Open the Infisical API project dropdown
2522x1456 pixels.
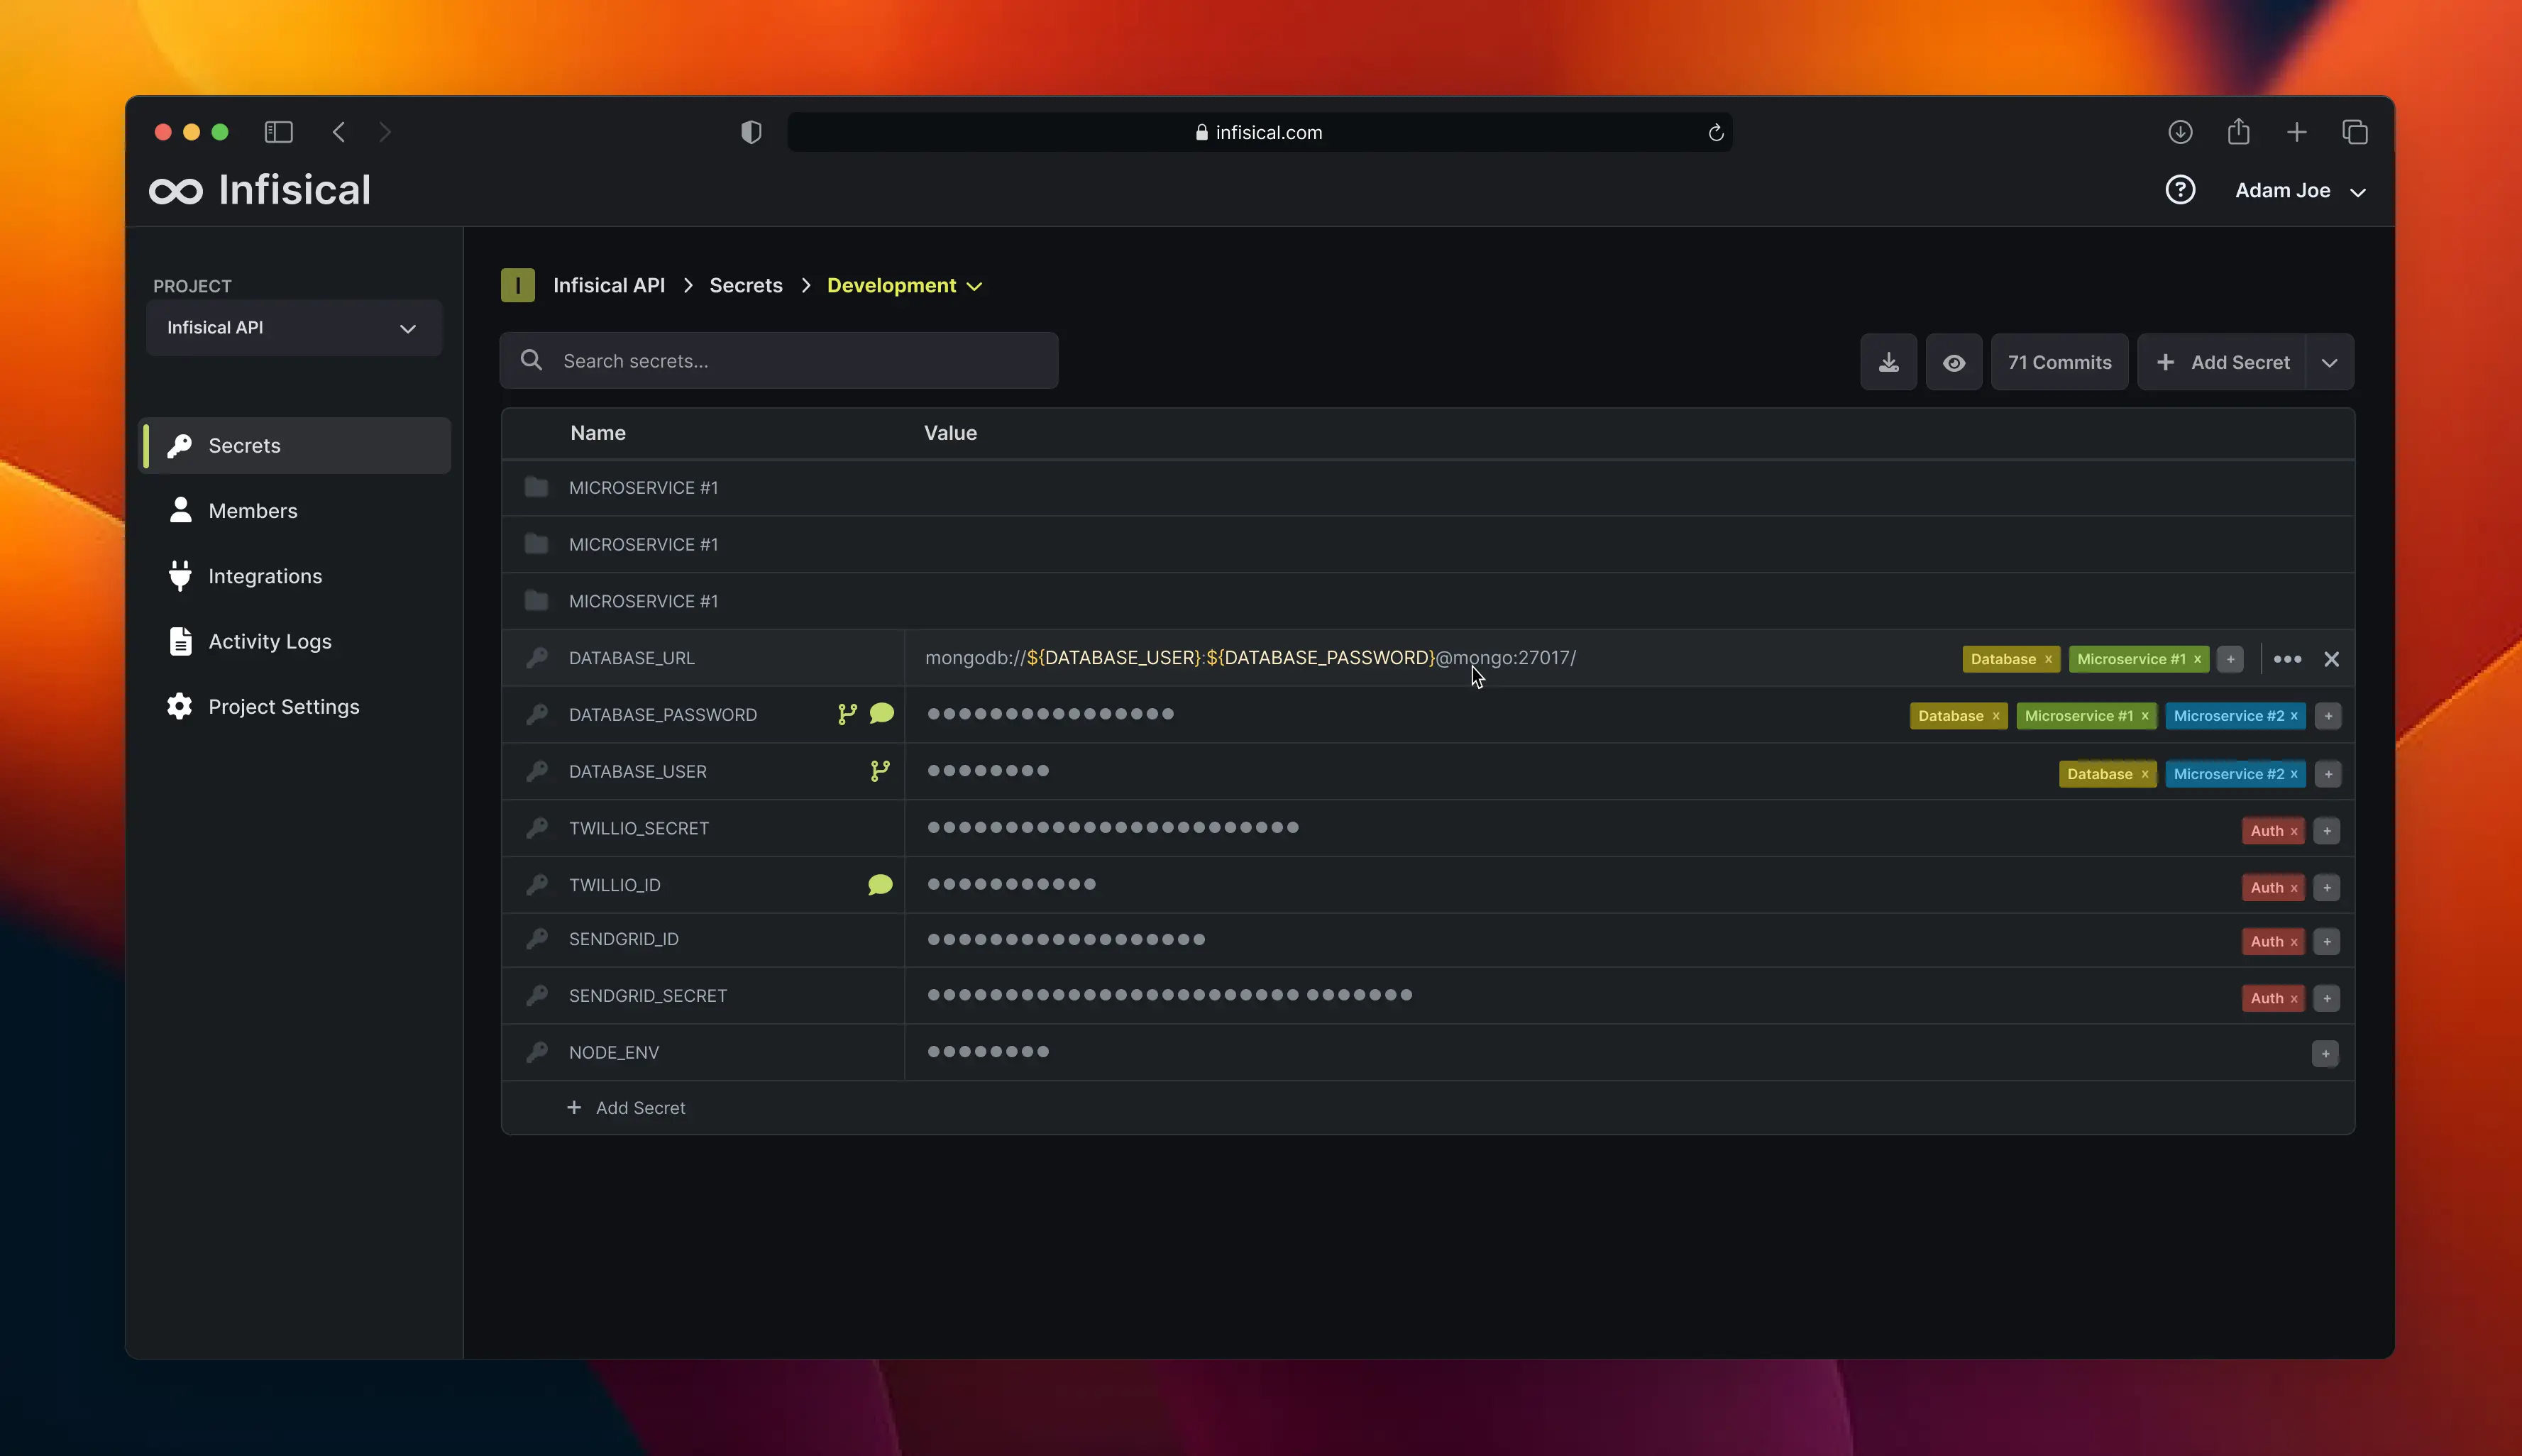293,327
